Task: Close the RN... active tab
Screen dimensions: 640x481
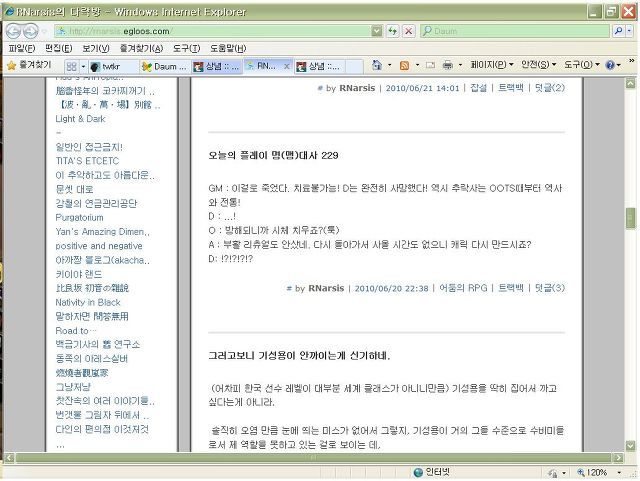Action: (x=287, y=67)
